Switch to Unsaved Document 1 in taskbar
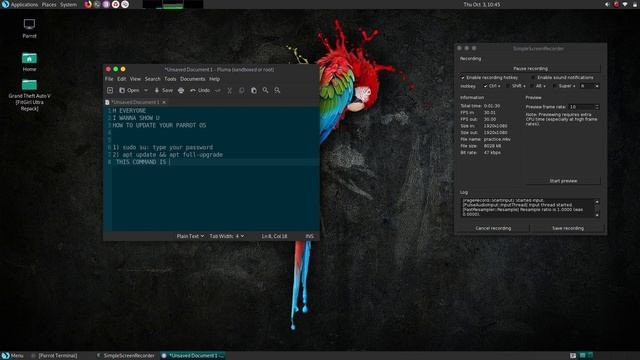 tap(193, 356)
